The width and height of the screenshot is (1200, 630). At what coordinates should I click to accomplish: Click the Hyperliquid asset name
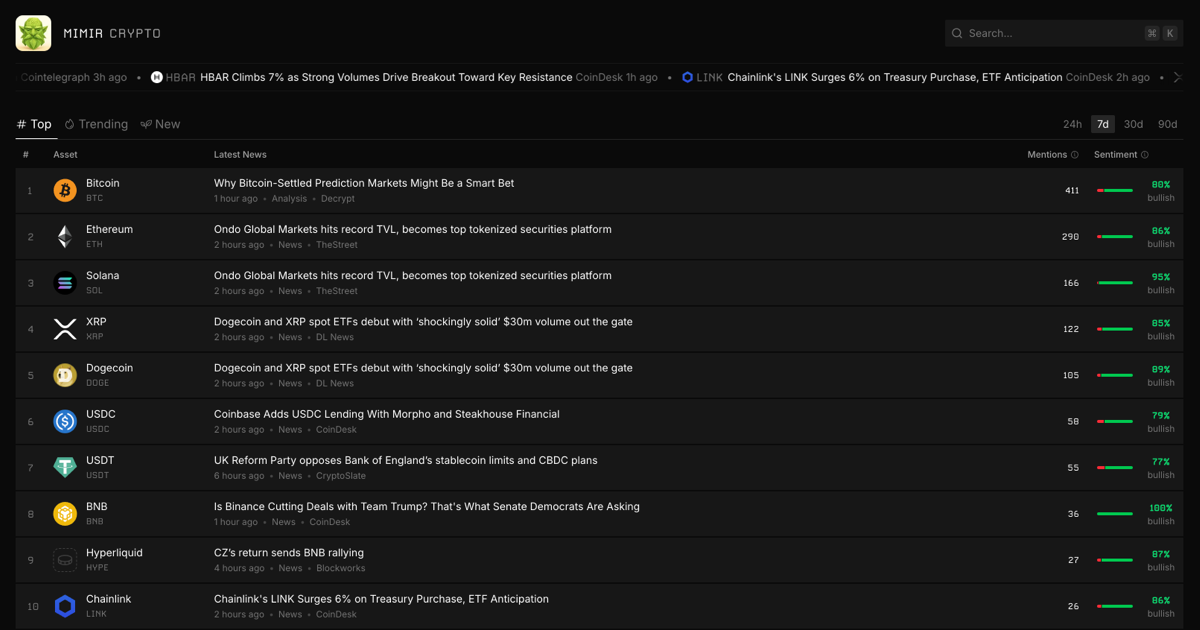pyautogui.click(x=114, y=553)
